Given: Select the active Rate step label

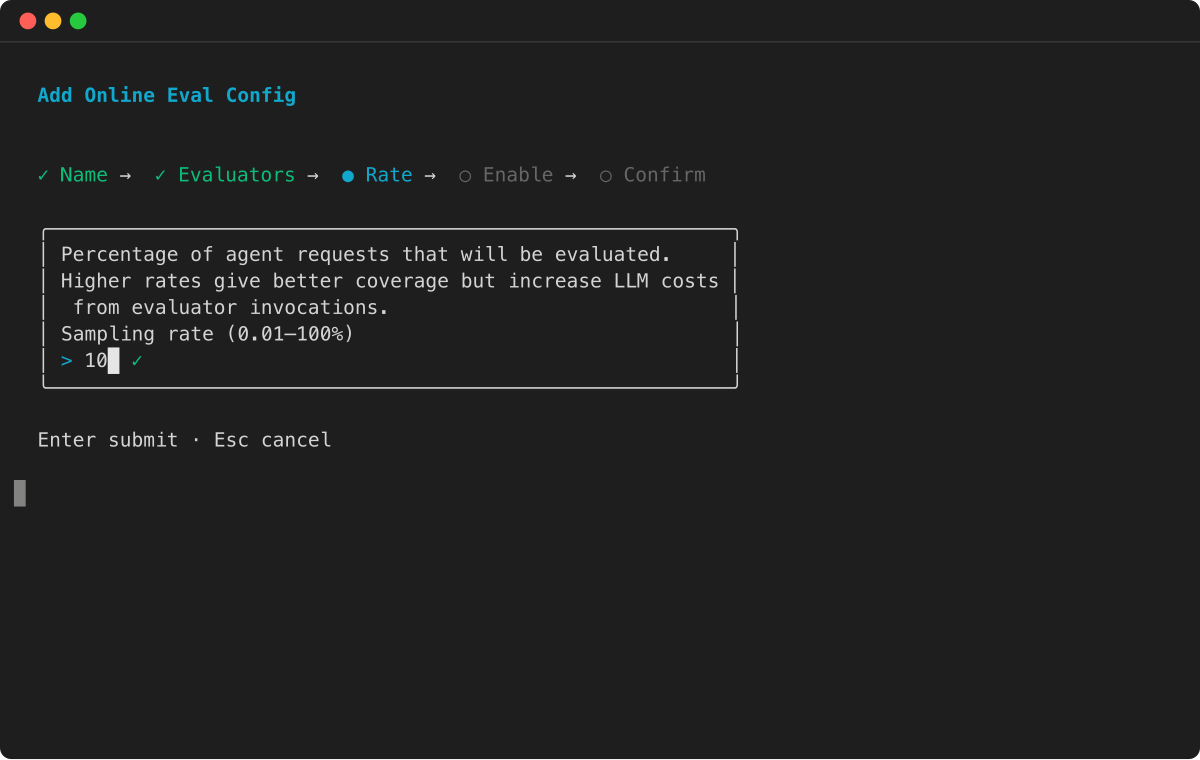Looking at the screenshot, I should pyautogui.click(x=389, y=175).
